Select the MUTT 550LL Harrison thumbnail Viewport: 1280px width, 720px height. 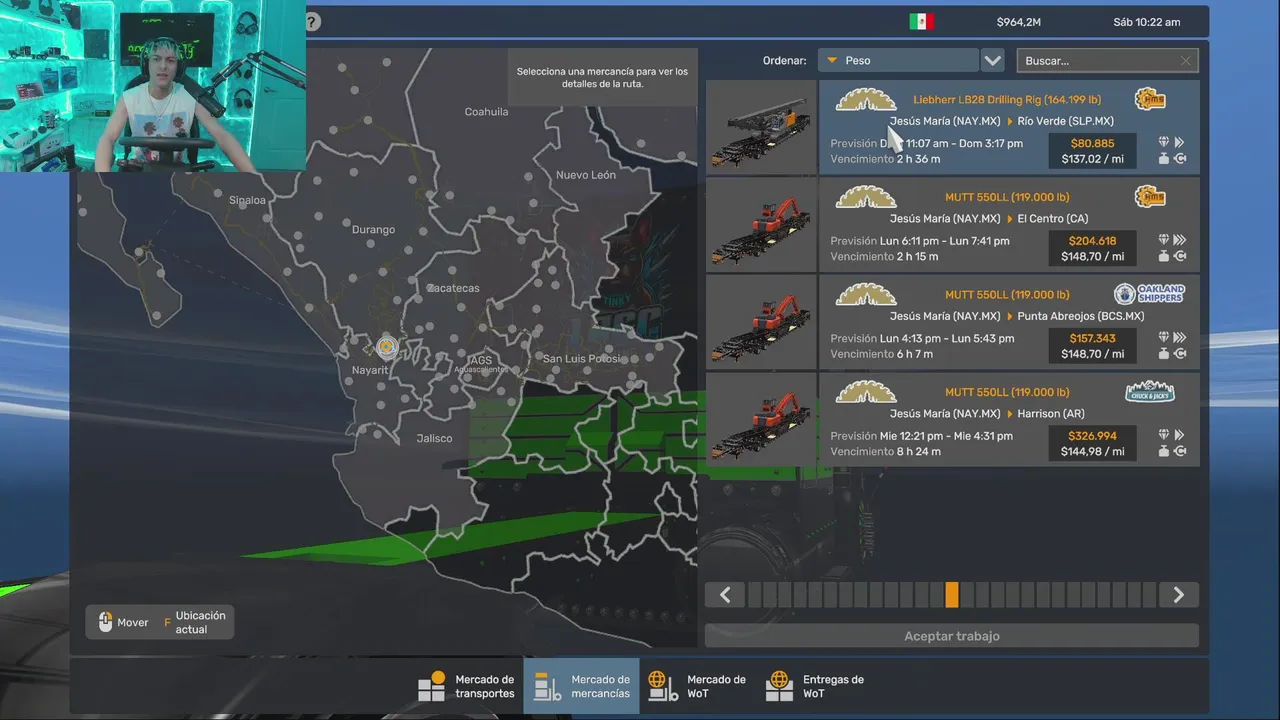coord(761,420)
